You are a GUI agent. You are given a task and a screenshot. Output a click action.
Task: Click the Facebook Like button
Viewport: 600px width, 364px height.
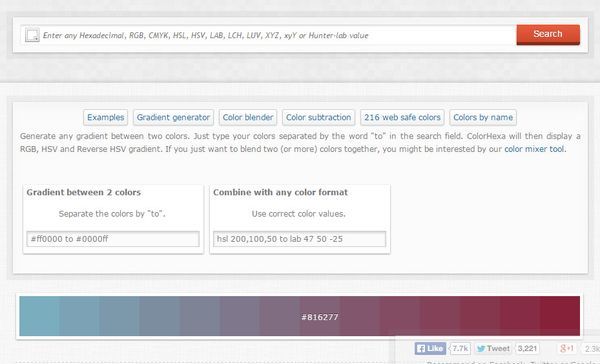pyautogui.click(x=430, y=348)
